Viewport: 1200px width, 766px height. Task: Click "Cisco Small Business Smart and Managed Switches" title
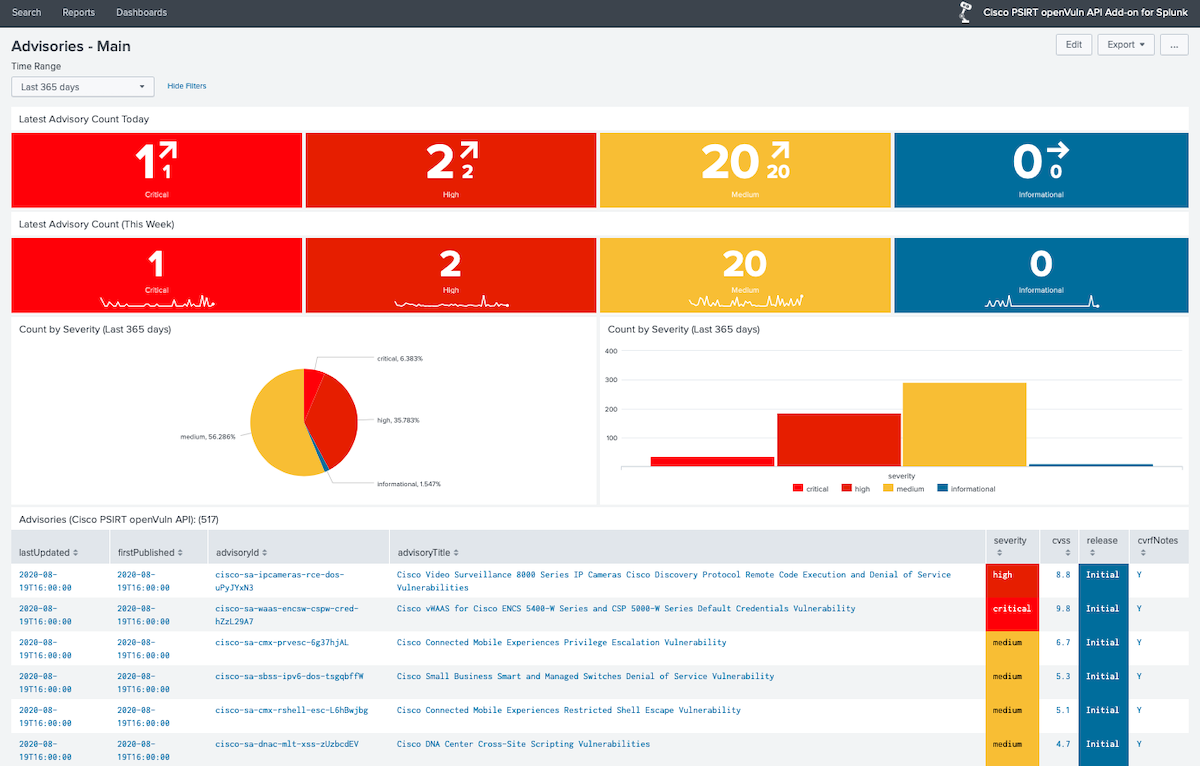pyautogui.click(x=586, y=676)
